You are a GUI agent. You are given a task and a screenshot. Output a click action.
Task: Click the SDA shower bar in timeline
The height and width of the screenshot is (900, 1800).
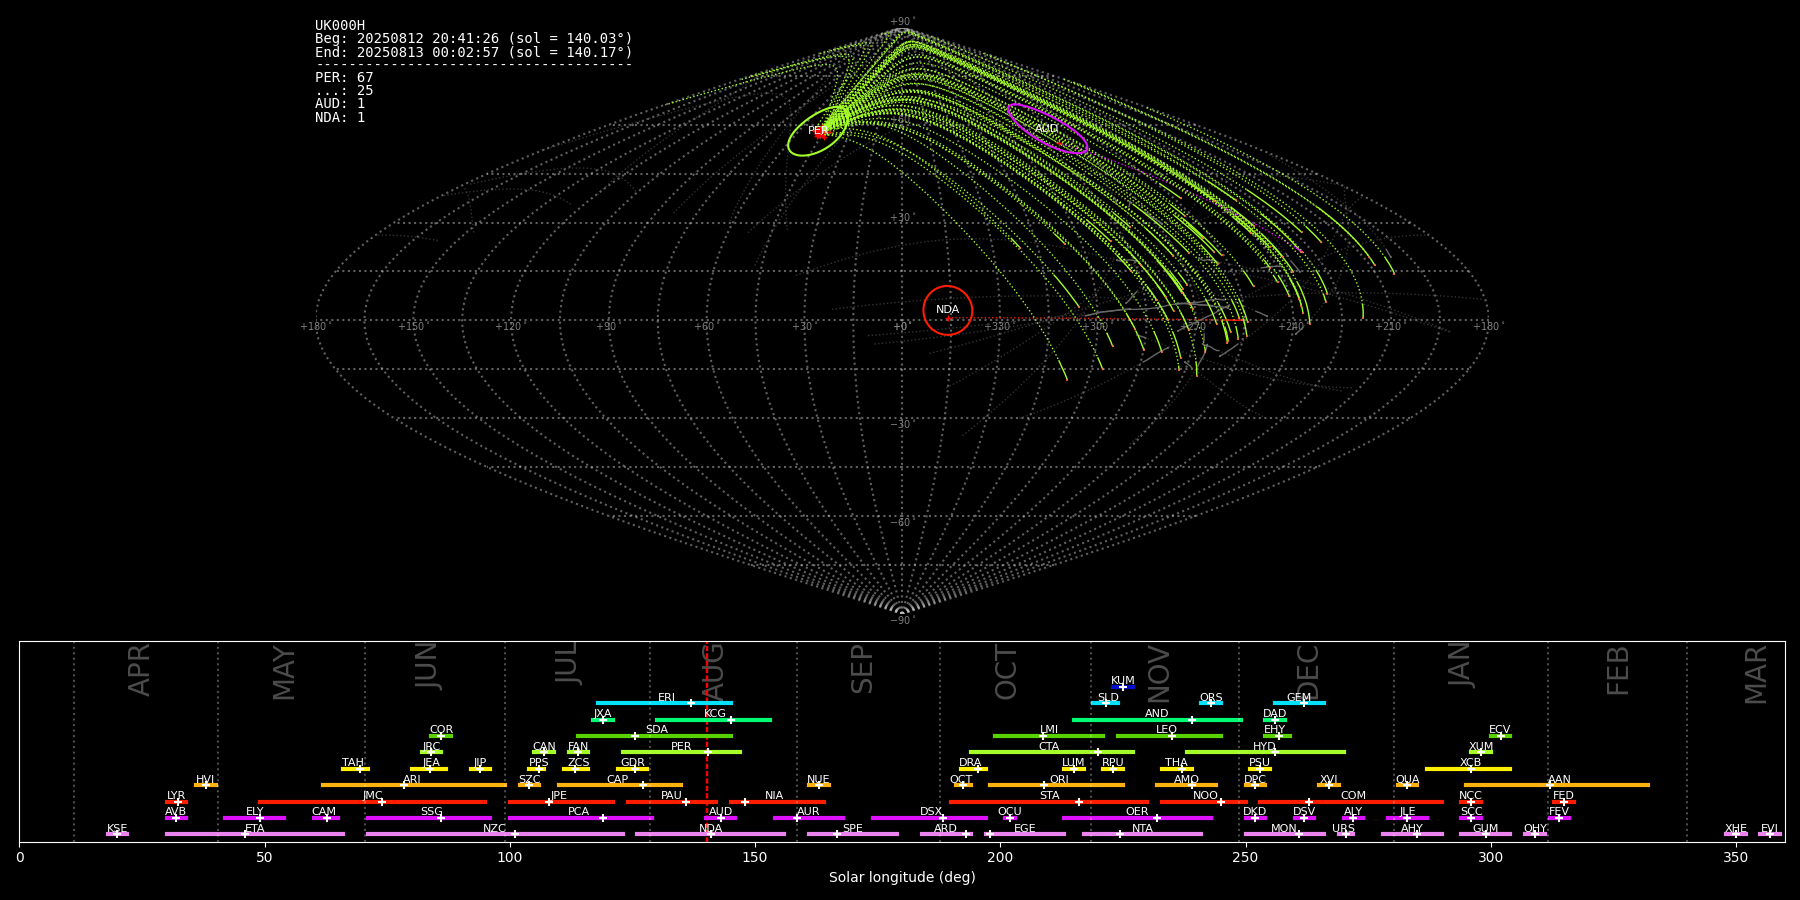coord(654,736)
